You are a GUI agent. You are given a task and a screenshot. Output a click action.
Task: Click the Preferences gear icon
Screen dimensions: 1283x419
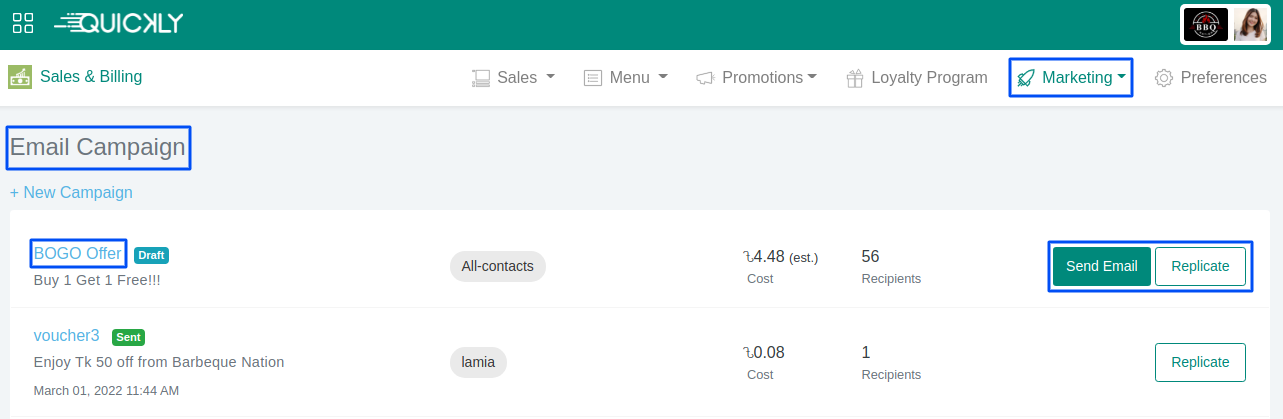1164,78
